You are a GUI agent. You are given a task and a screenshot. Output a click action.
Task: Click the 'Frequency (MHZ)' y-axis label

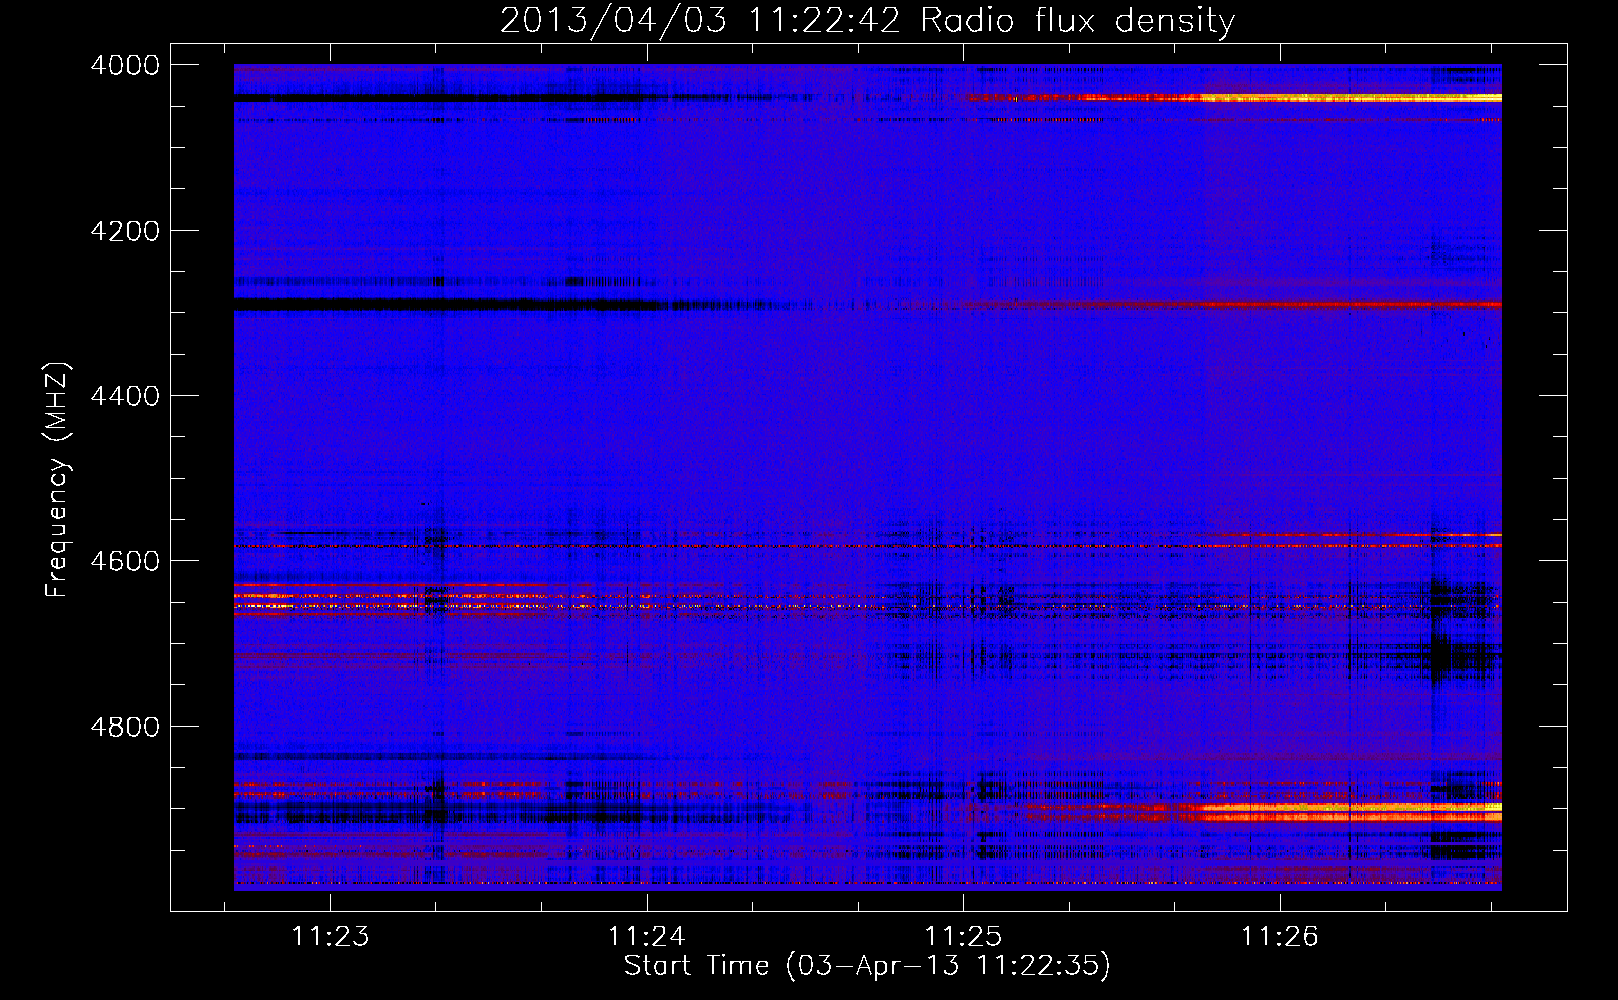(x=57, y=481)
